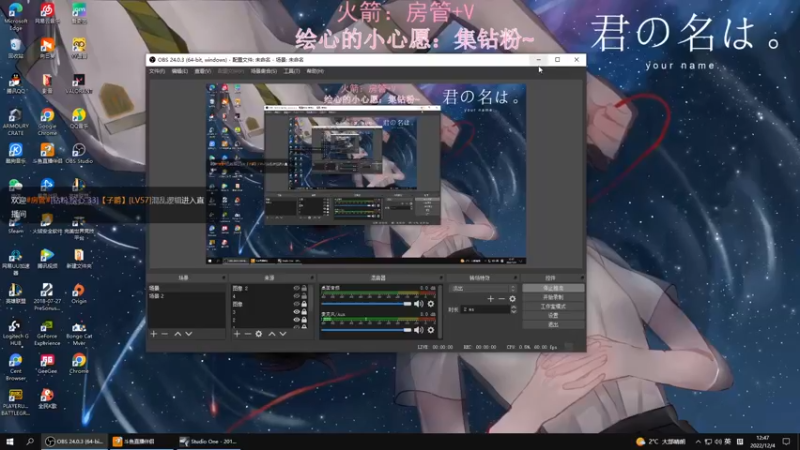The width and height of the screenshot is (800, 450).
Task: Open the 场景集合(S) menu in OBS
Action: coord(264,71)
